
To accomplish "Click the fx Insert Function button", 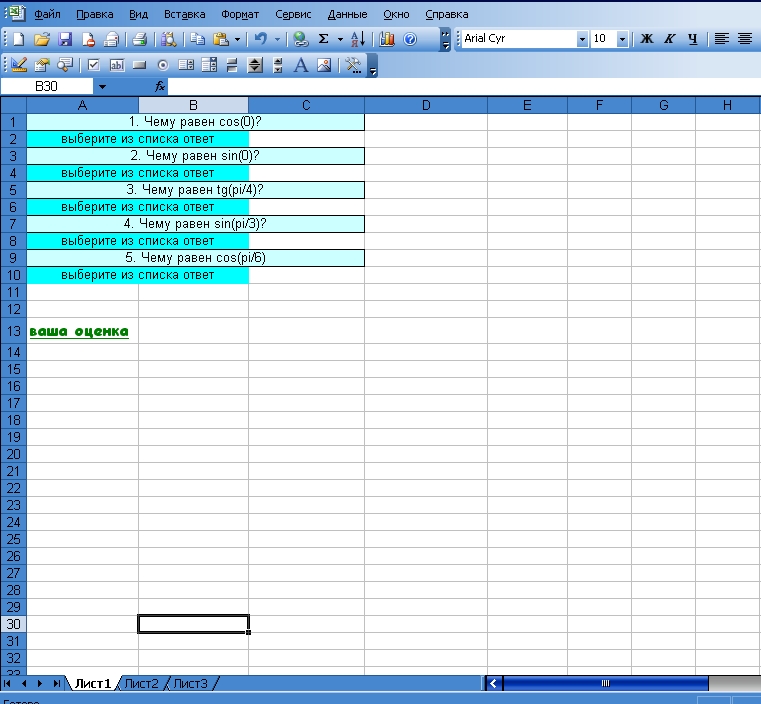I will pyautogui.click(x=160, y=86).
